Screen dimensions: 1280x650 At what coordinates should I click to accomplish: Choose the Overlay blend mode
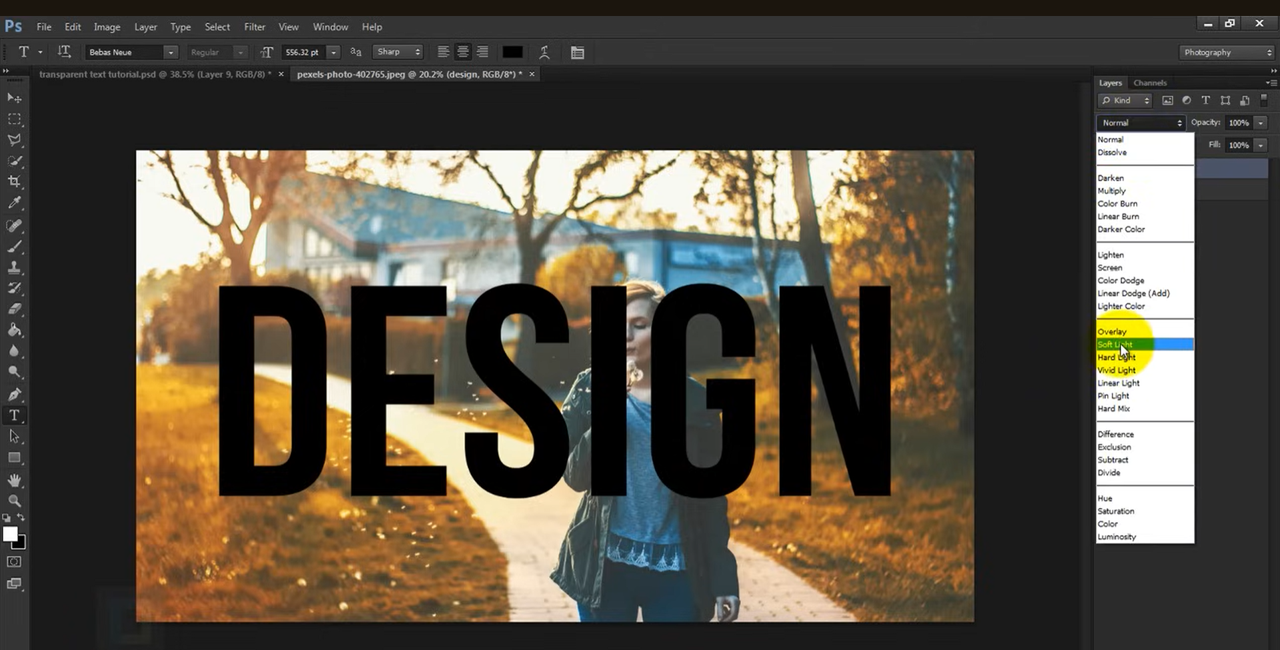(1145, 331)
